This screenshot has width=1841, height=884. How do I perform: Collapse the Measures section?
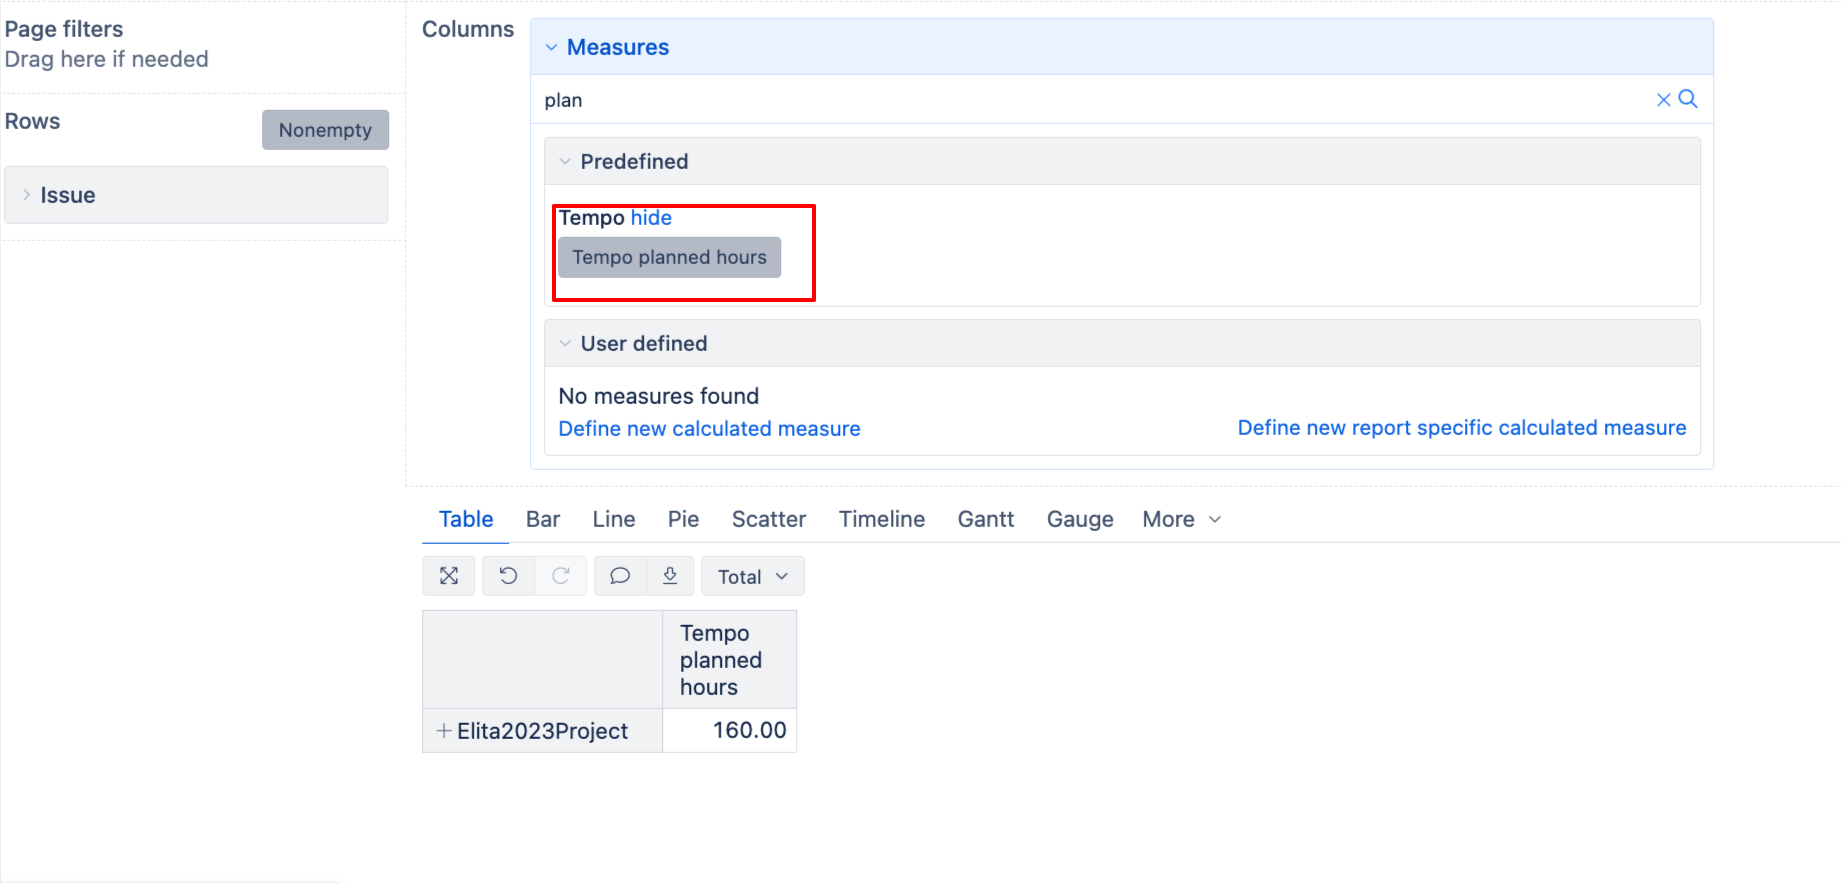[552, 47]
